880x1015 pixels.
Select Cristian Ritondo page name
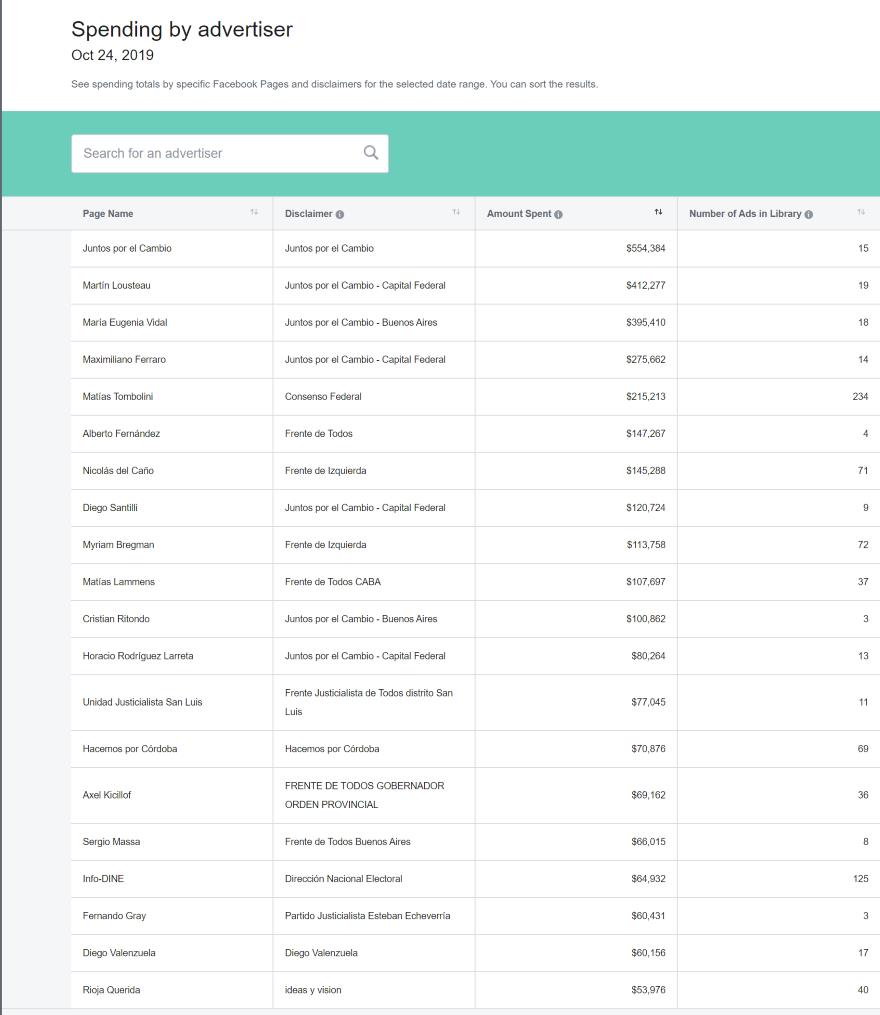click(x=116, y=619)
